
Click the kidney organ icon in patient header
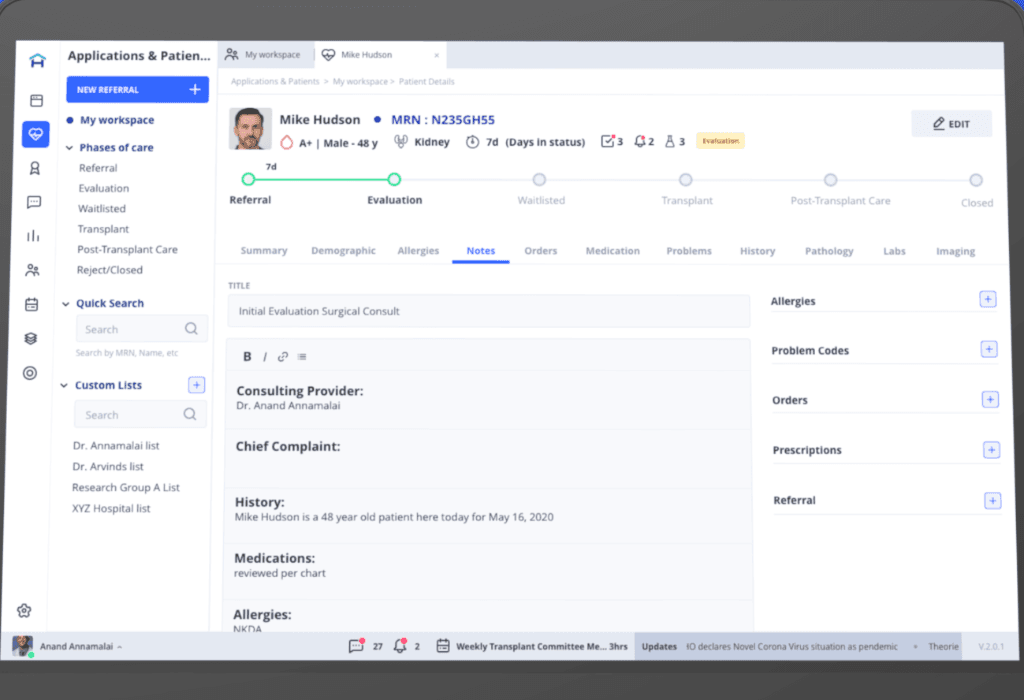point(399,141)
